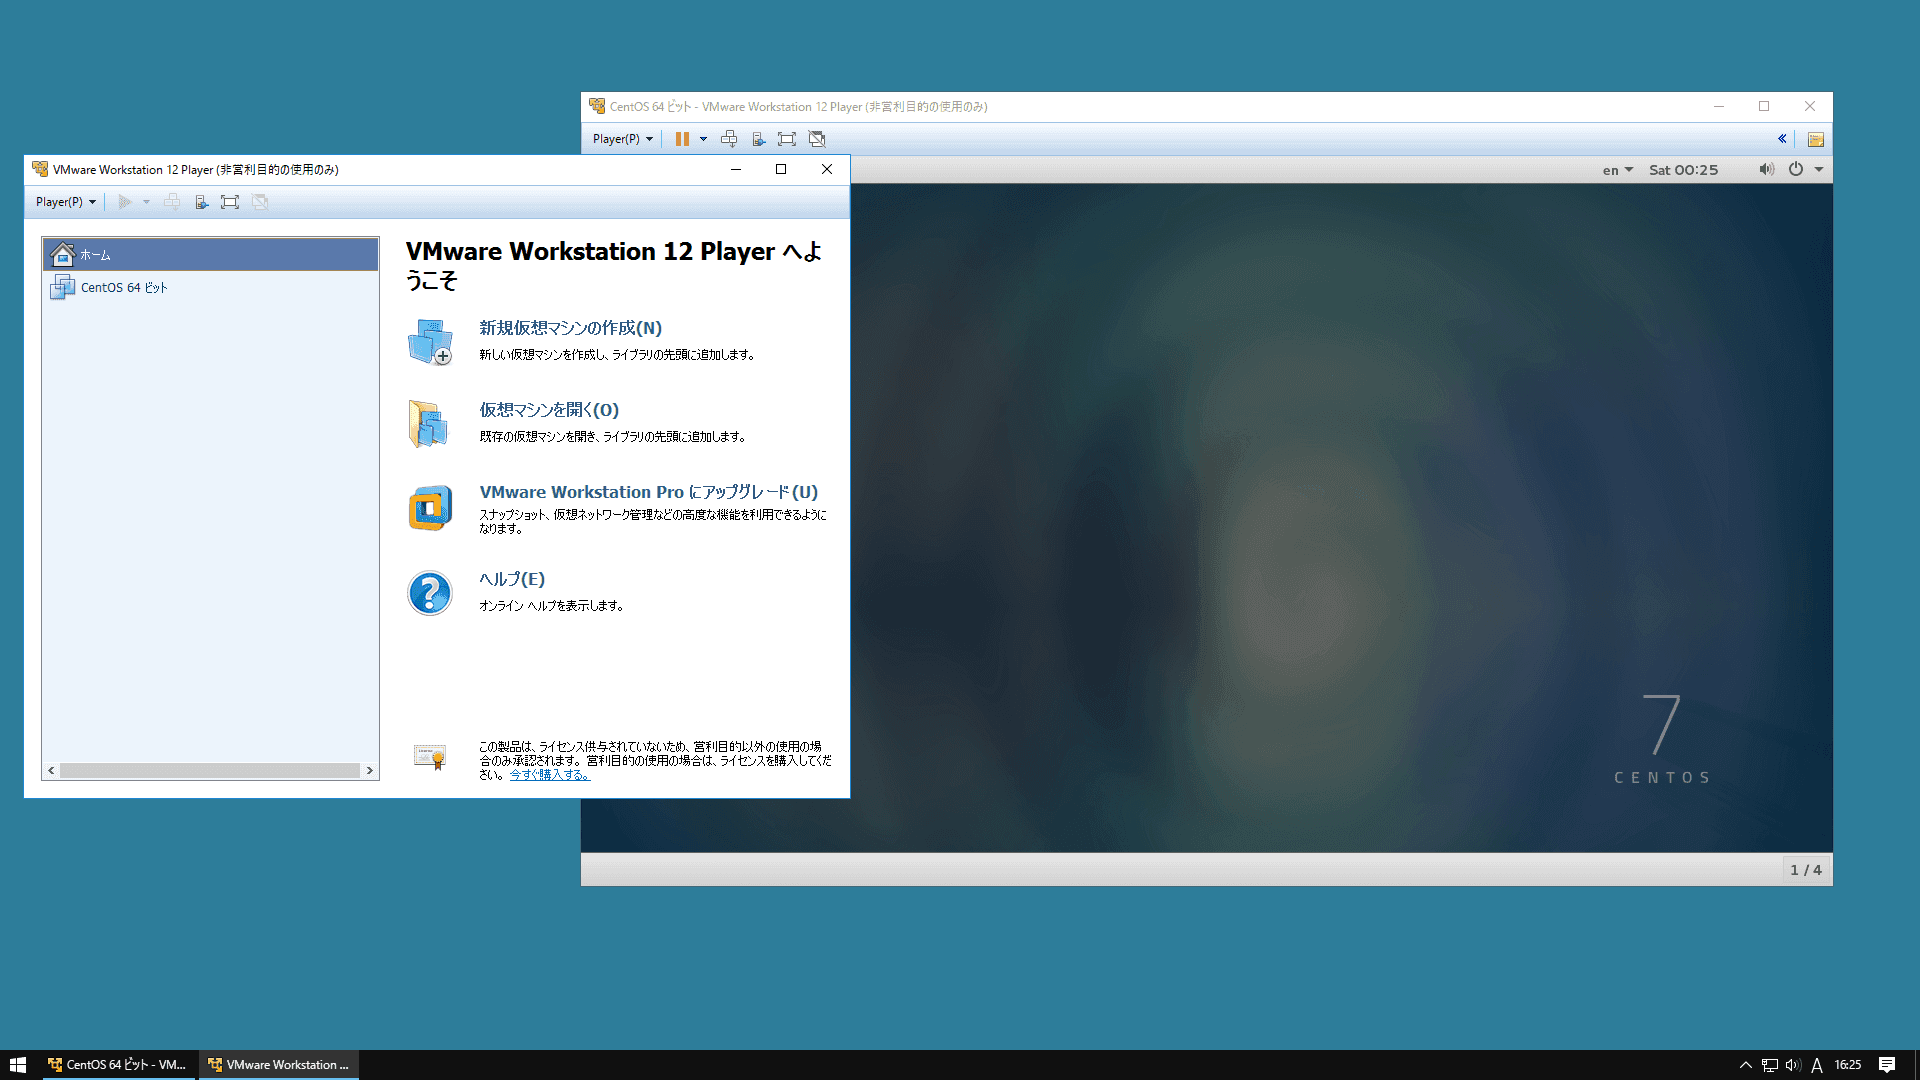Click library horizontal scrollbar right arrow
Viewport: 1920px width, 1080px height.
click(369, 770)
